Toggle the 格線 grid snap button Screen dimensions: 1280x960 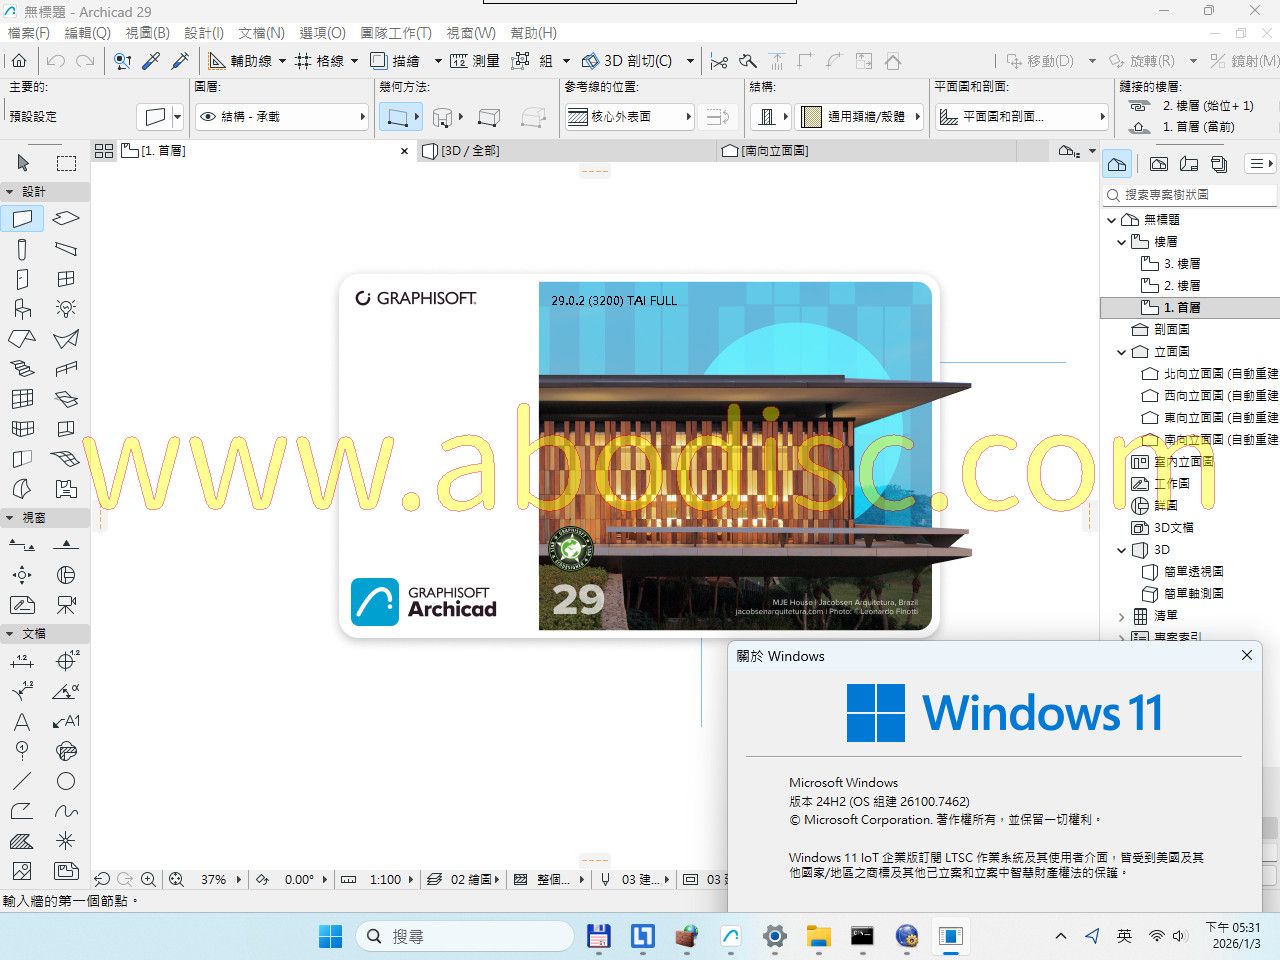click(319, 61)
